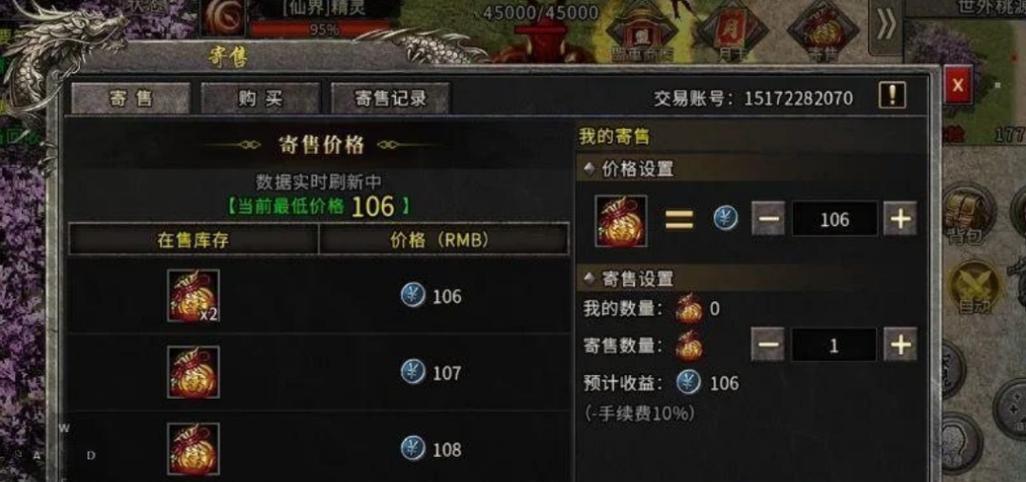Switch to the 购买 (buy) tab
The image size is (1026, 482).
260,98
